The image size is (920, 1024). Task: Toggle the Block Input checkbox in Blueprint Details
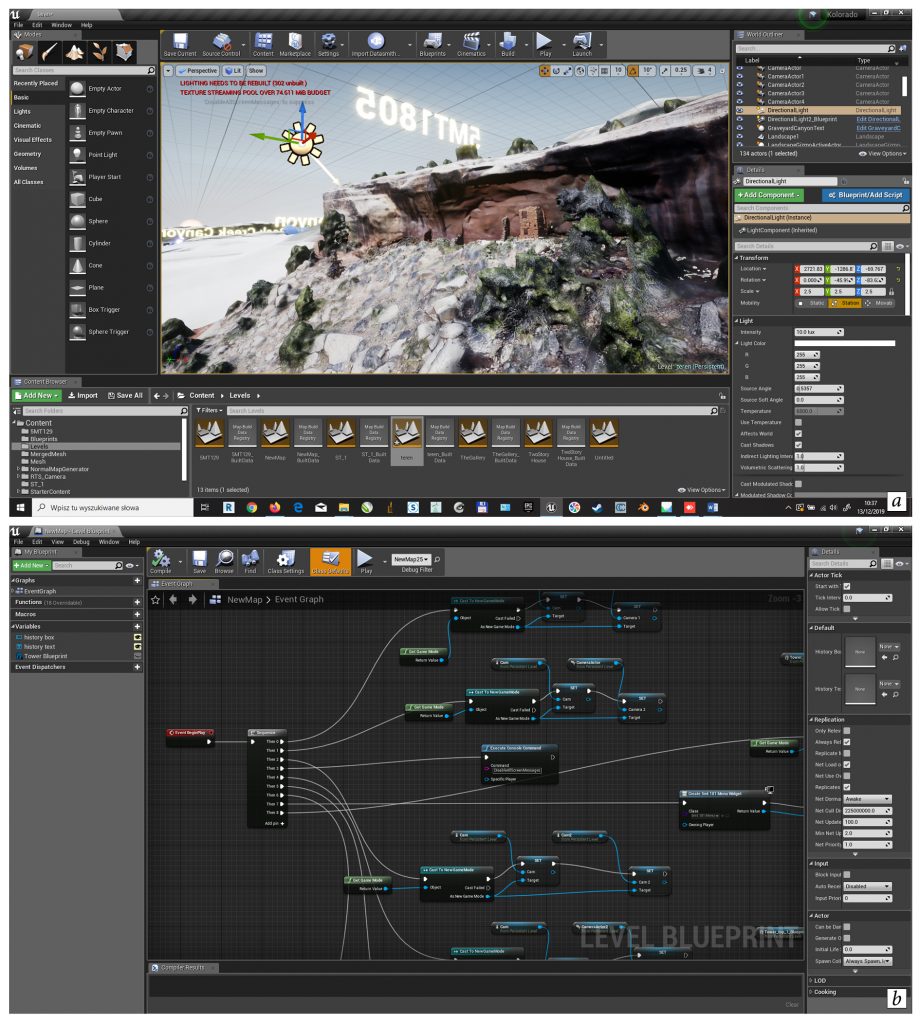point(847,874)
